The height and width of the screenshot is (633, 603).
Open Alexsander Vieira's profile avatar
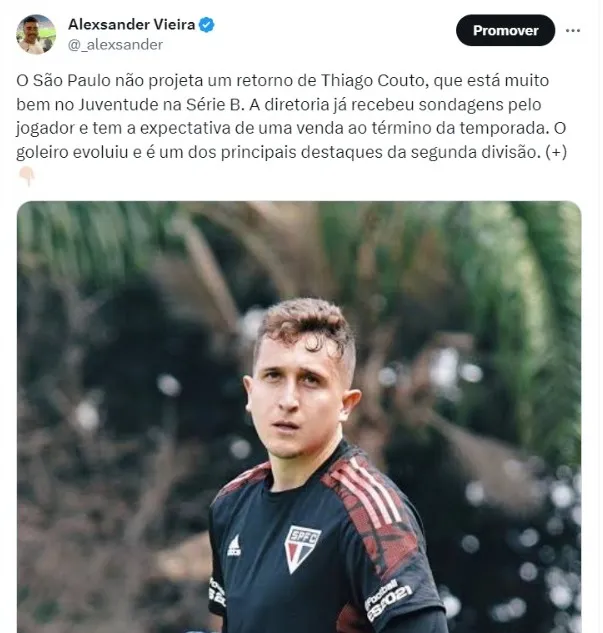coord(36,34)
